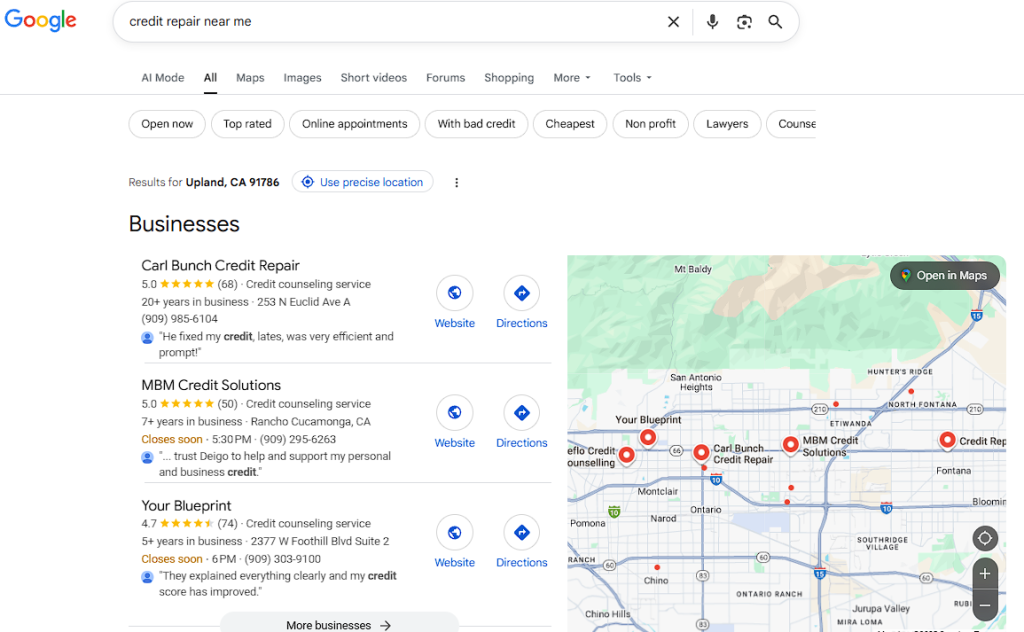Viewport: 1024px width, 632px height.
Task: Open Carl Bunch Credit Repair website icon
Action: click(x=455, y=293)
